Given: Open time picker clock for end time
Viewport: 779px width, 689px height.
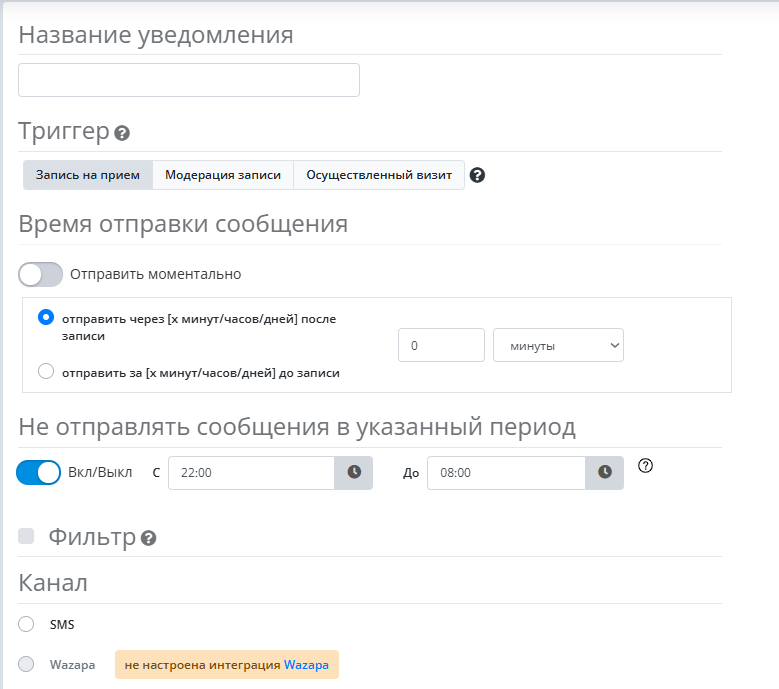Looking at the screenshot, I should (604, 473).
